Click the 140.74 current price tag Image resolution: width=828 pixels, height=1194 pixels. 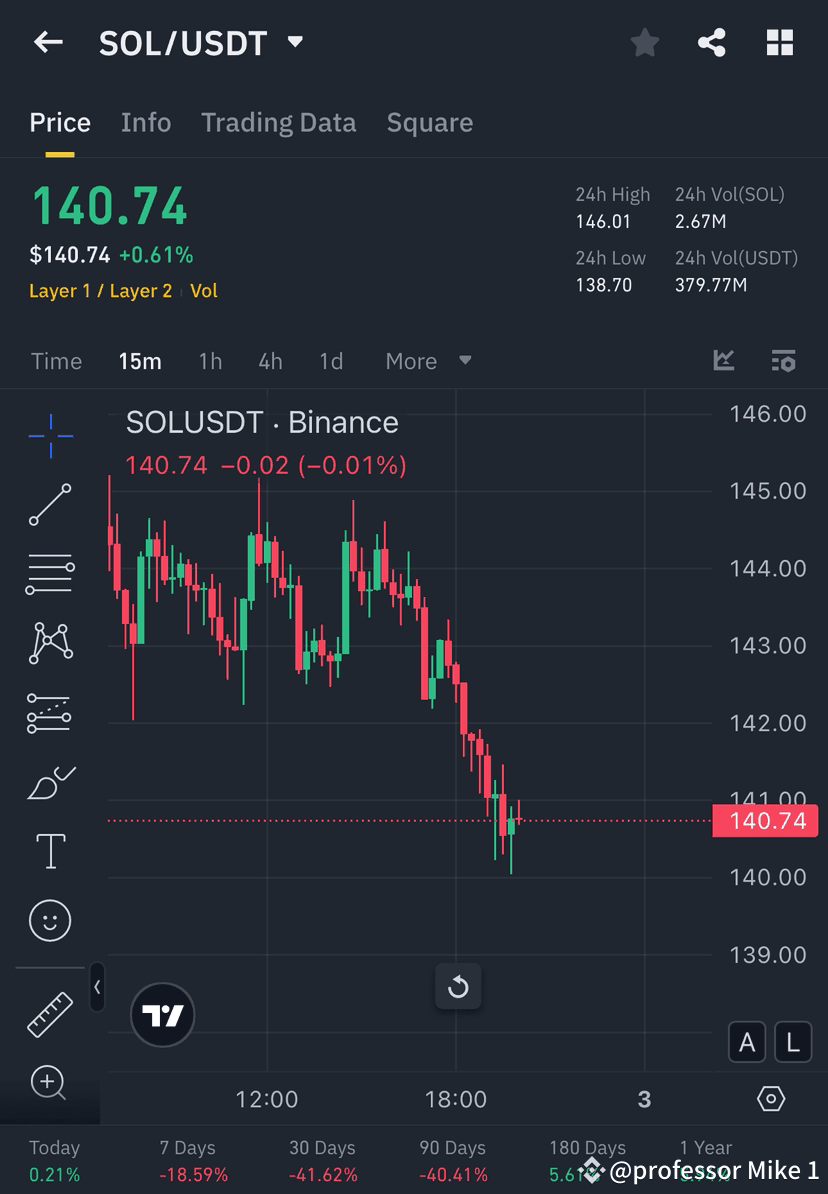point(765,821)
